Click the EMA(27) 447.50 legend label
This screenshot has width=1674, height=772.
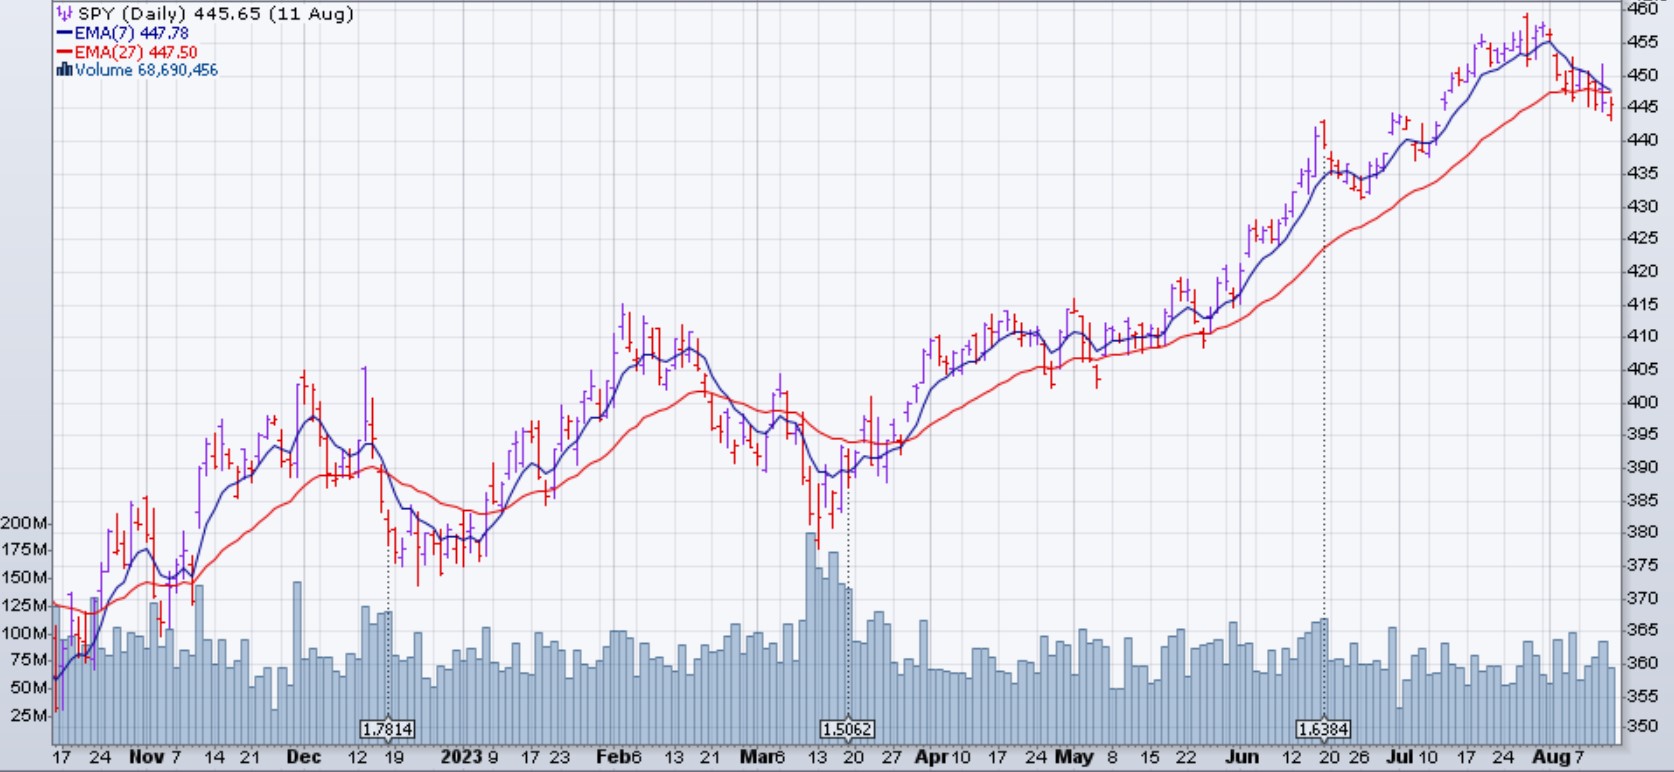[136, 52]
